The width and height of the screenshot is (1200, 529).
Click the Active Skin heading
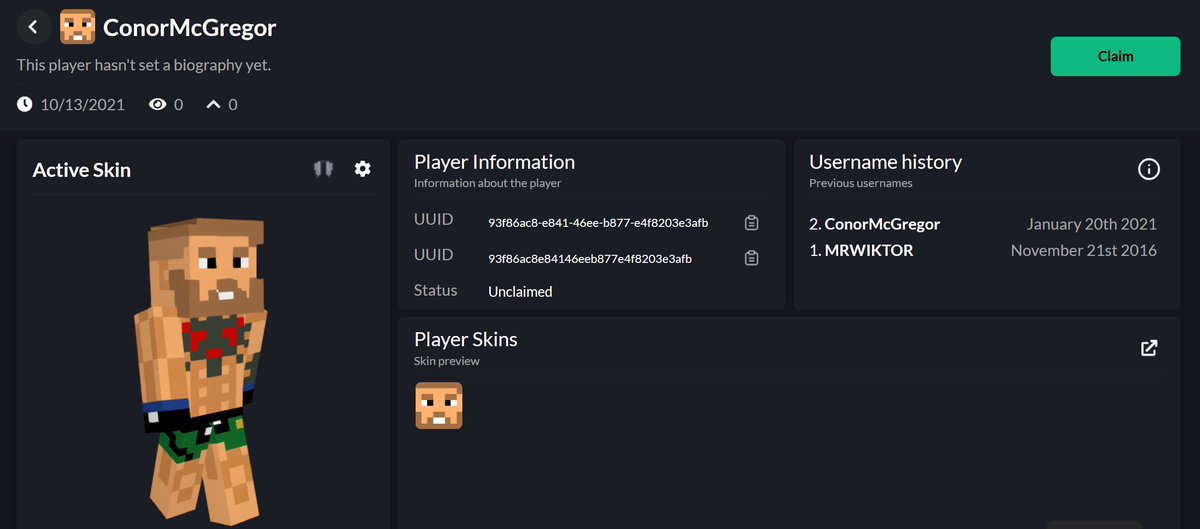click(82, 170)
